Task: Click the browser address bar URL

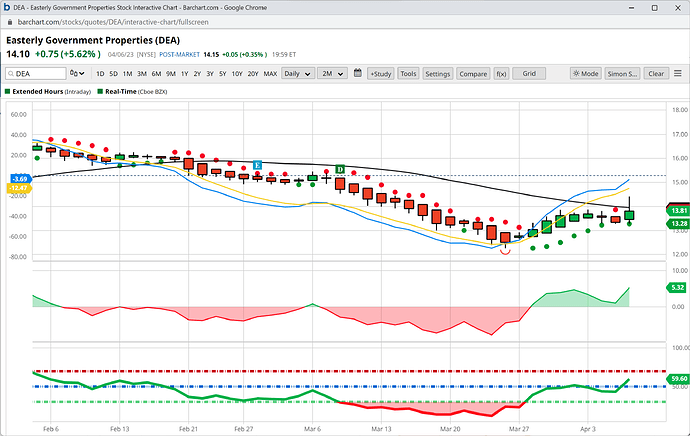Action: [113, 22]
